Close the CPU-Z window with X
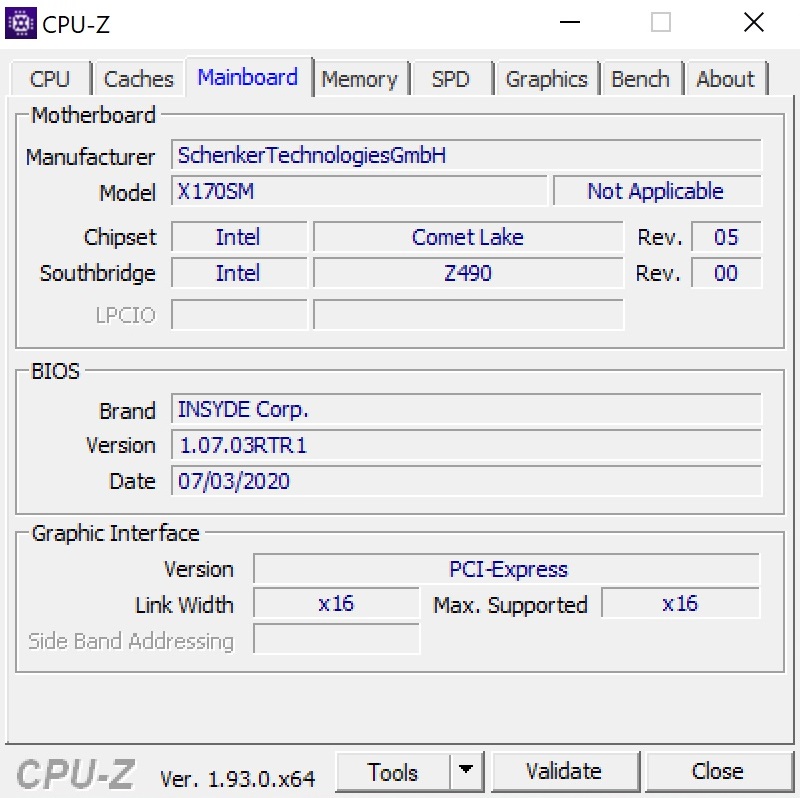Image resolution: width=800 pixels, height=798 pixels. tap(754, 22)
